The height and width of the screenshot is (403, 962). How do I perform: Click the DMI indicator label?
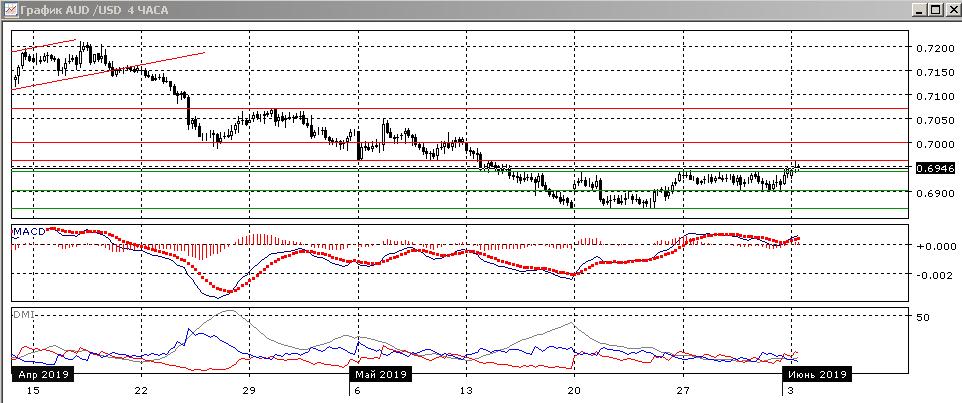[x=22, y=314]
